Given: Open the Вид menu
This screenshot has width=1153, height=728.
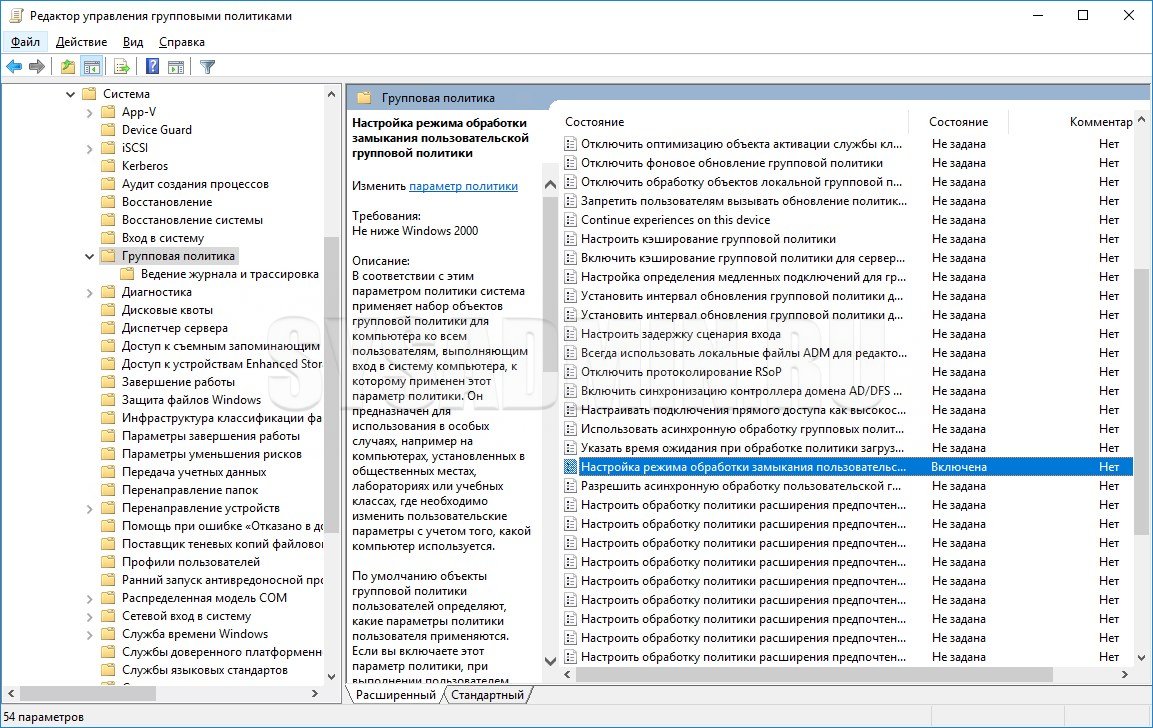Looking at the screenshot, I should pos(133,42).
